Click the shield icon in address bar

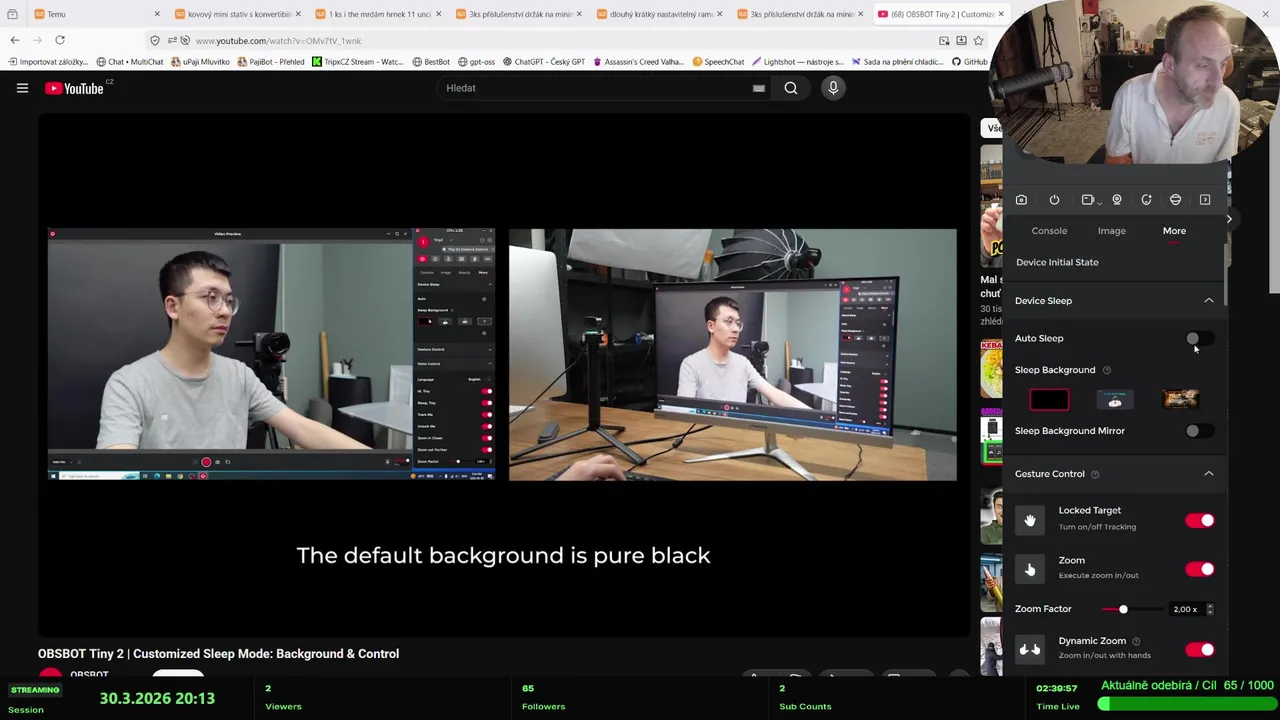(x=154, y=40)
